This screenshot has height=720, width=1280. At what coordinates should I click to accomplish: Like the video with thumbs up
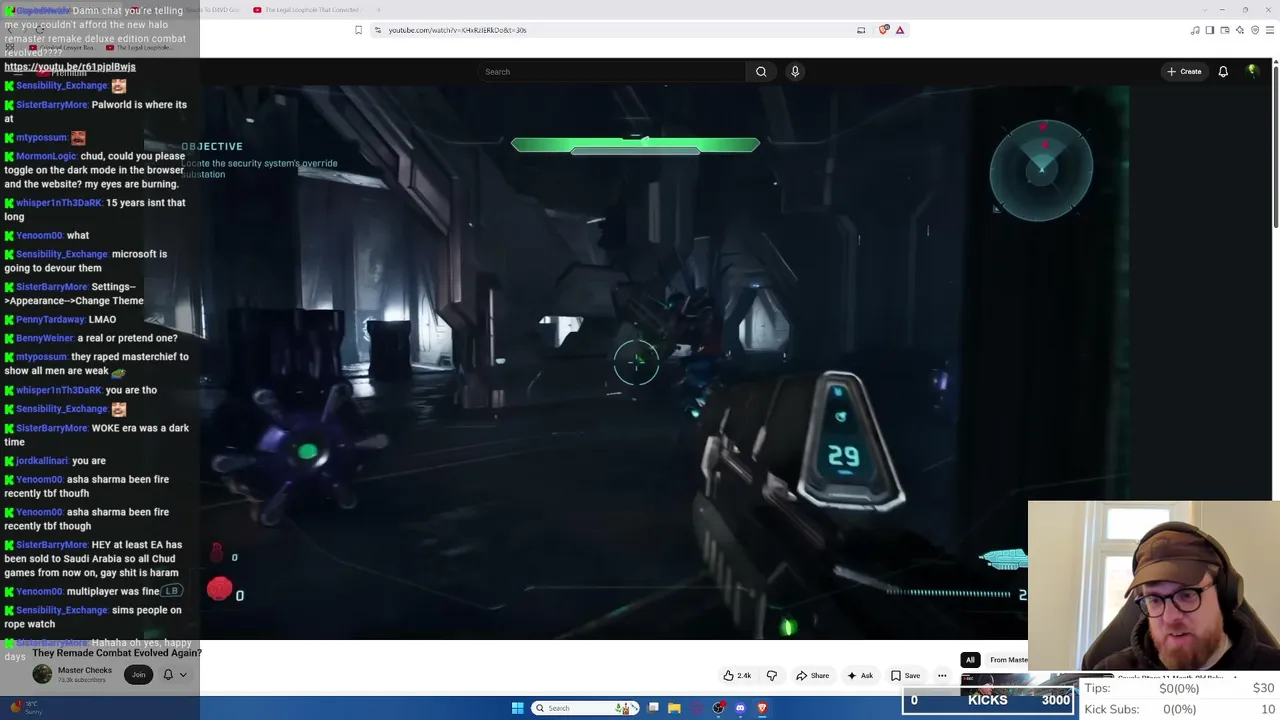[x=737, y=676]
